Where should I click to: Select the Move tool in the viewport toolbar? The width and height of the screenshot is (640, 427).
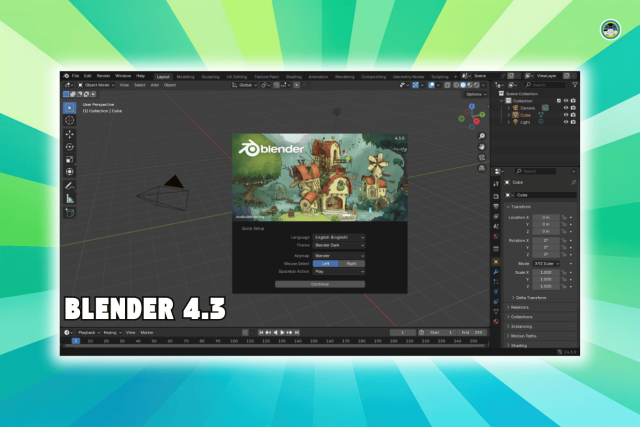pos(69,134)
